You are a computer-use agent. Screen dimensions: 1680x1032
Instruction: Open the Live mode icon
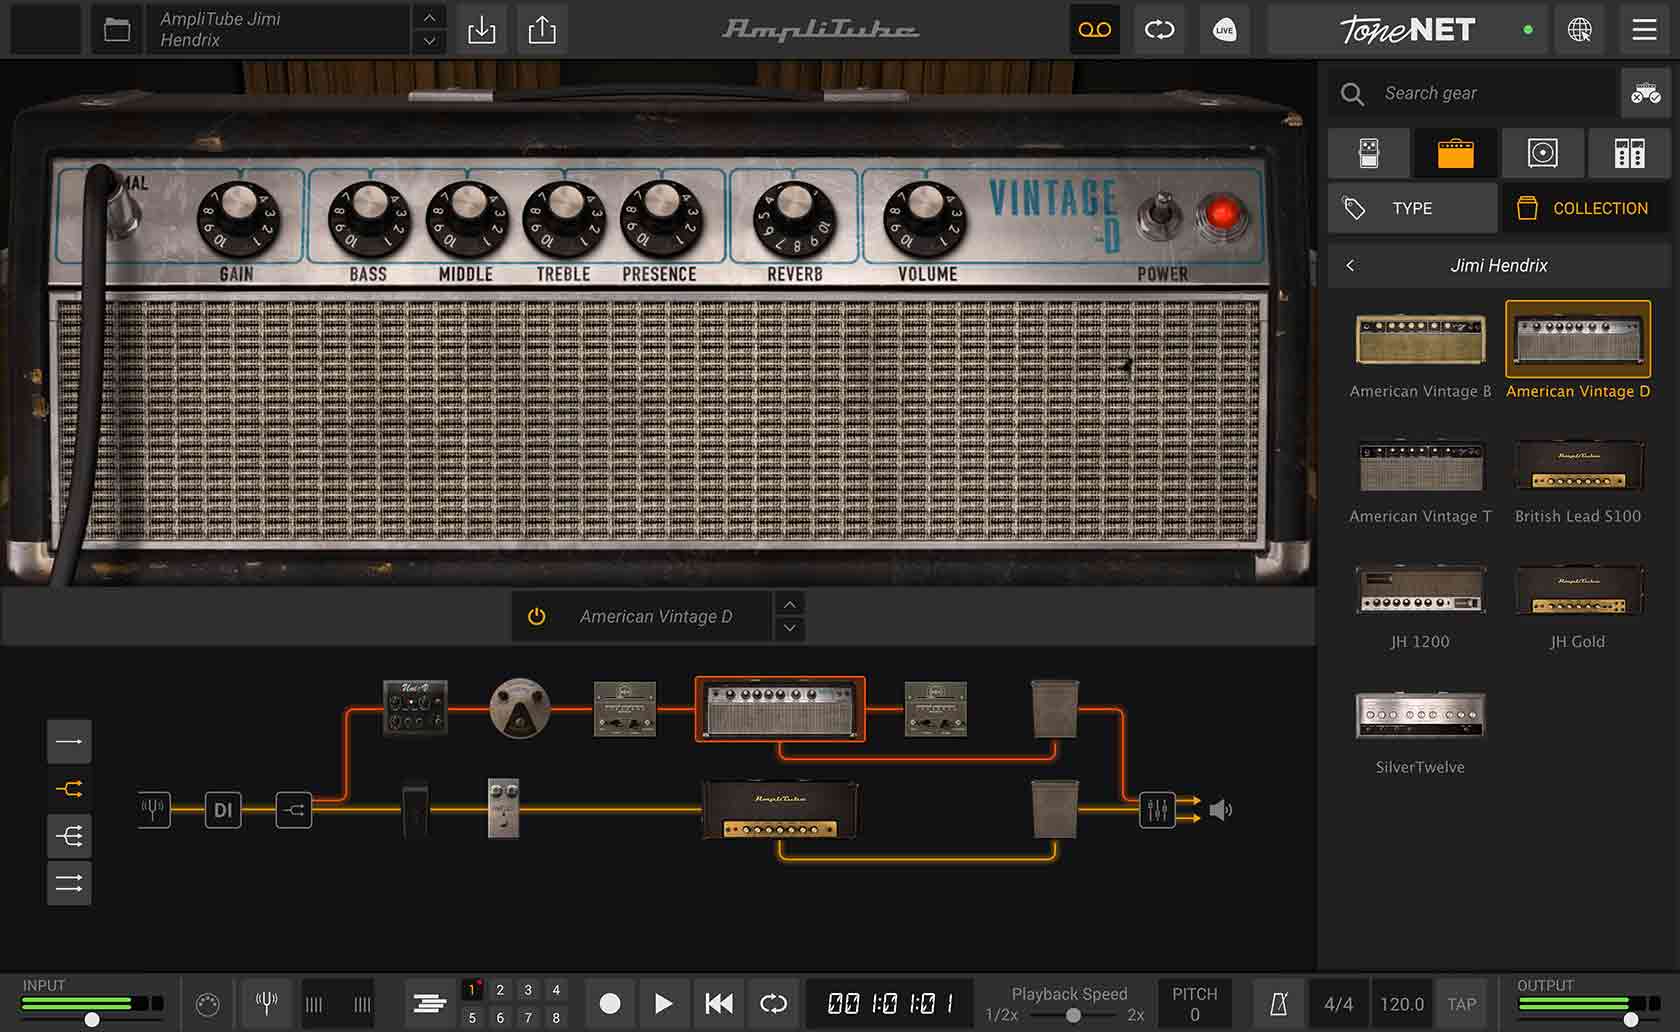[x=1224, y=30]
